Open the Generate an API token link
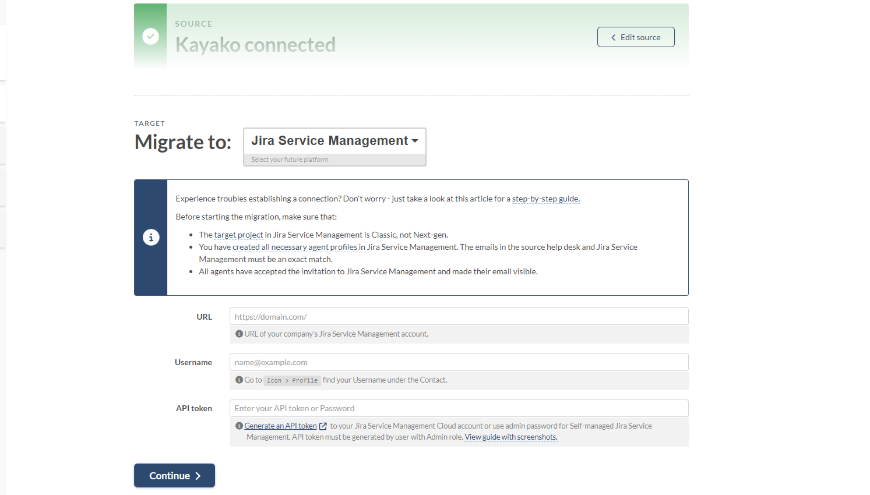The width and height of the screenshot is (870, 495). tap(280, 426)
